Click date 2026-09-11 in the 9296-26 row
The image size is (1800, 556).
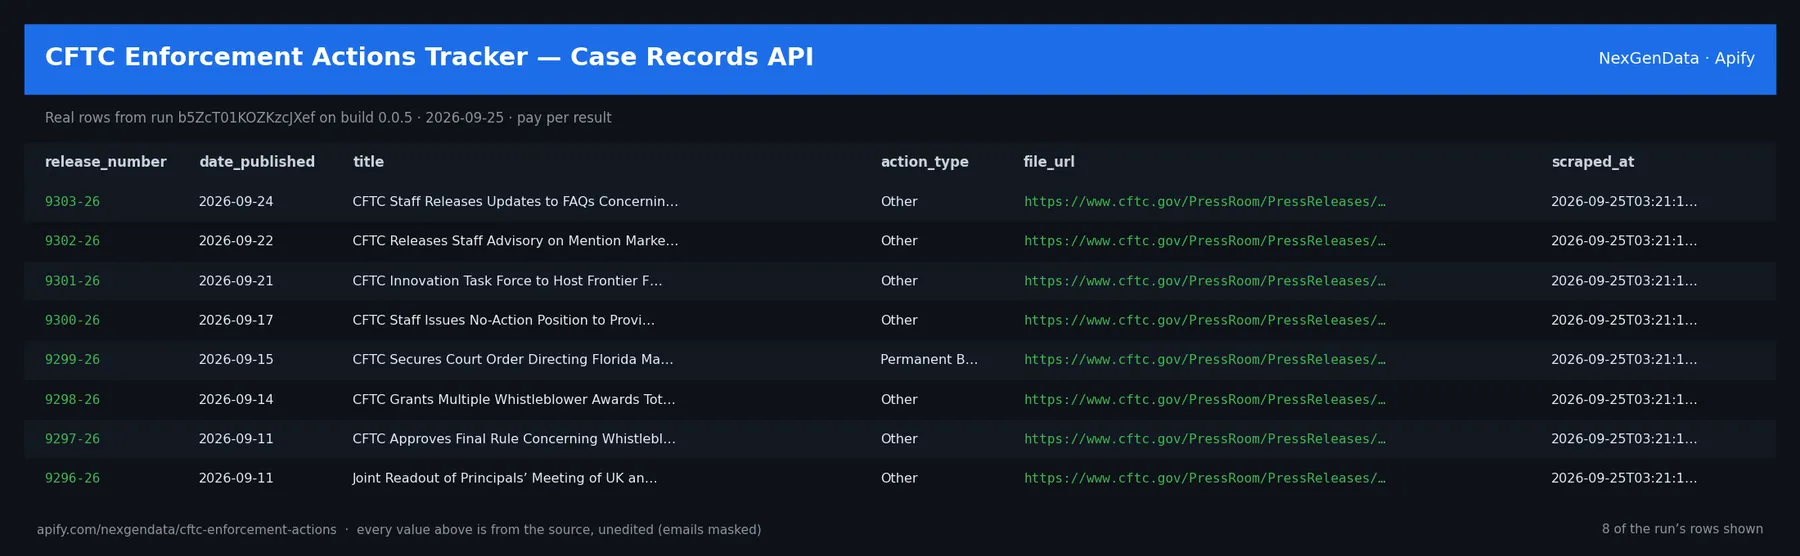coord(236,478)
